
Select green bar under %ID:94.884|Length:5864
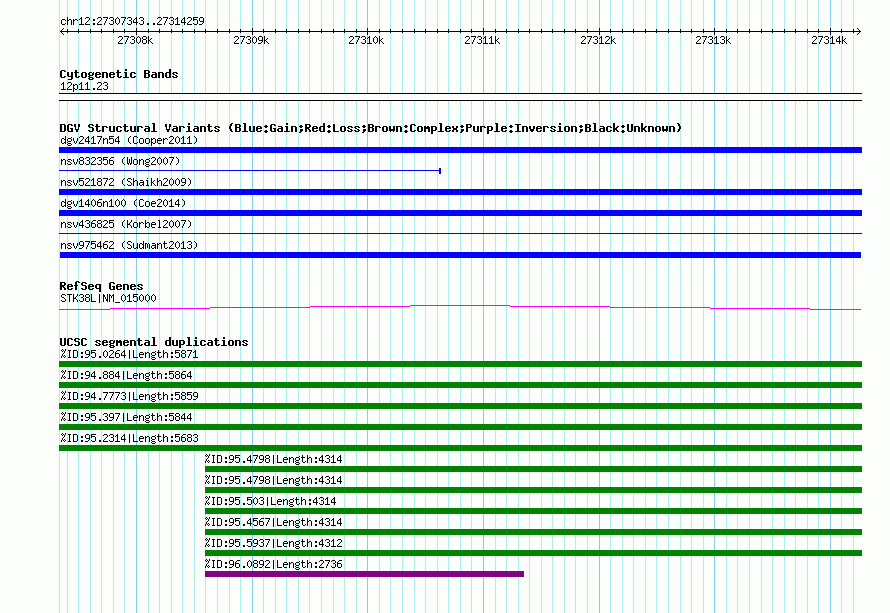[x=460, y=385]
